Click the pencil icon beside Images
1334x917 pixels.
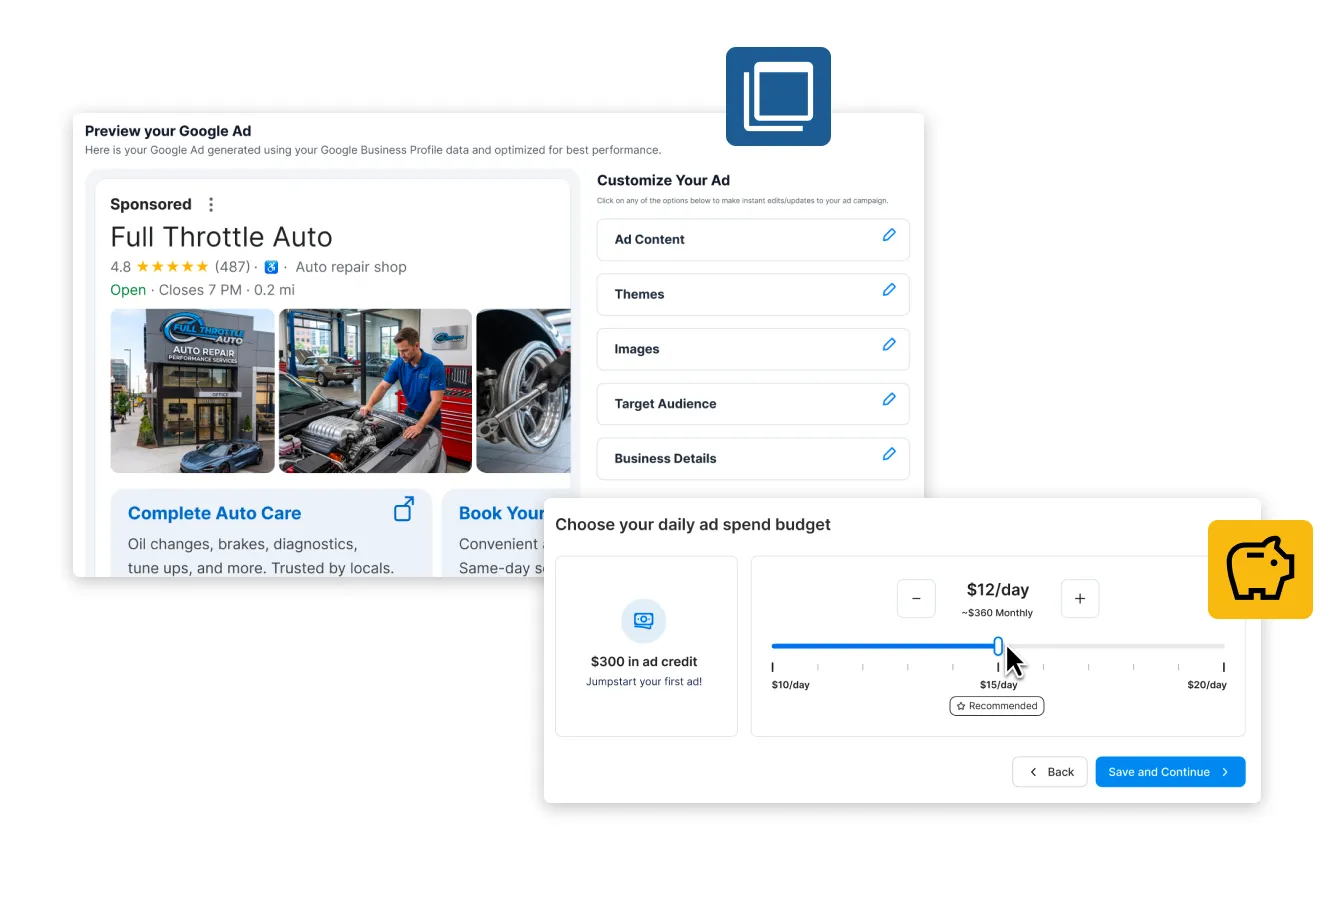point(889,345)
